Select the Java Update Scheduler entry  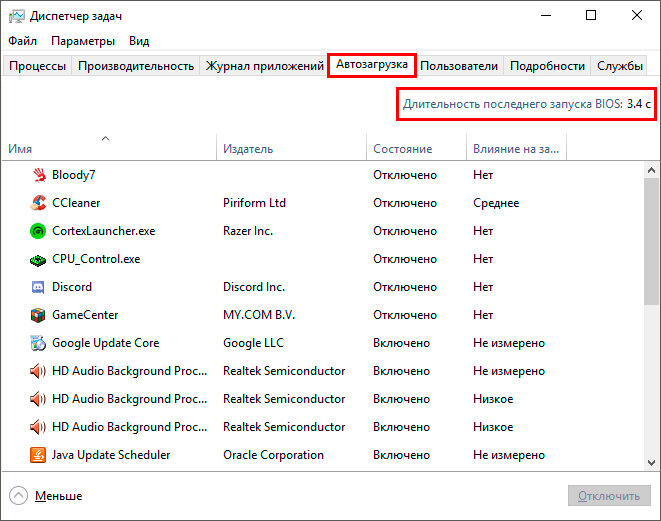tap(111, 455)
